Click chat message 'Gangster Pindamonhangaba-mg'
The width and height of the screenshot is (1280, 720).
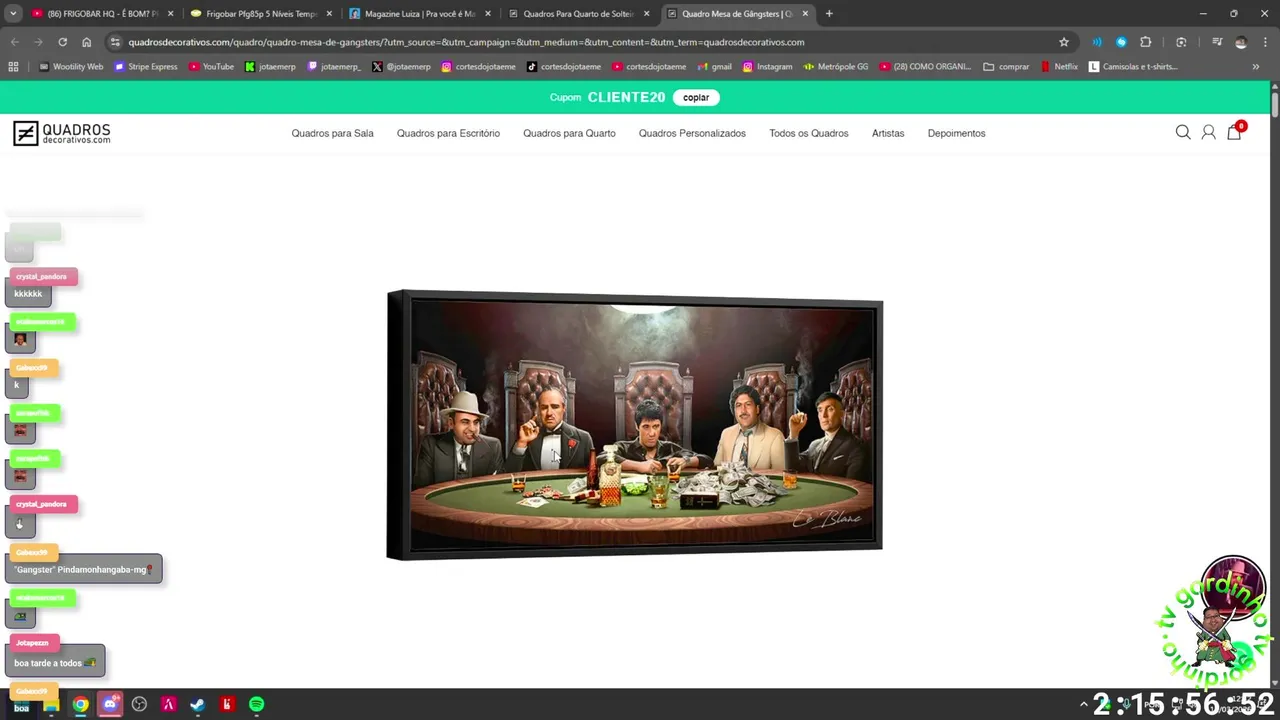click(83, 569)
